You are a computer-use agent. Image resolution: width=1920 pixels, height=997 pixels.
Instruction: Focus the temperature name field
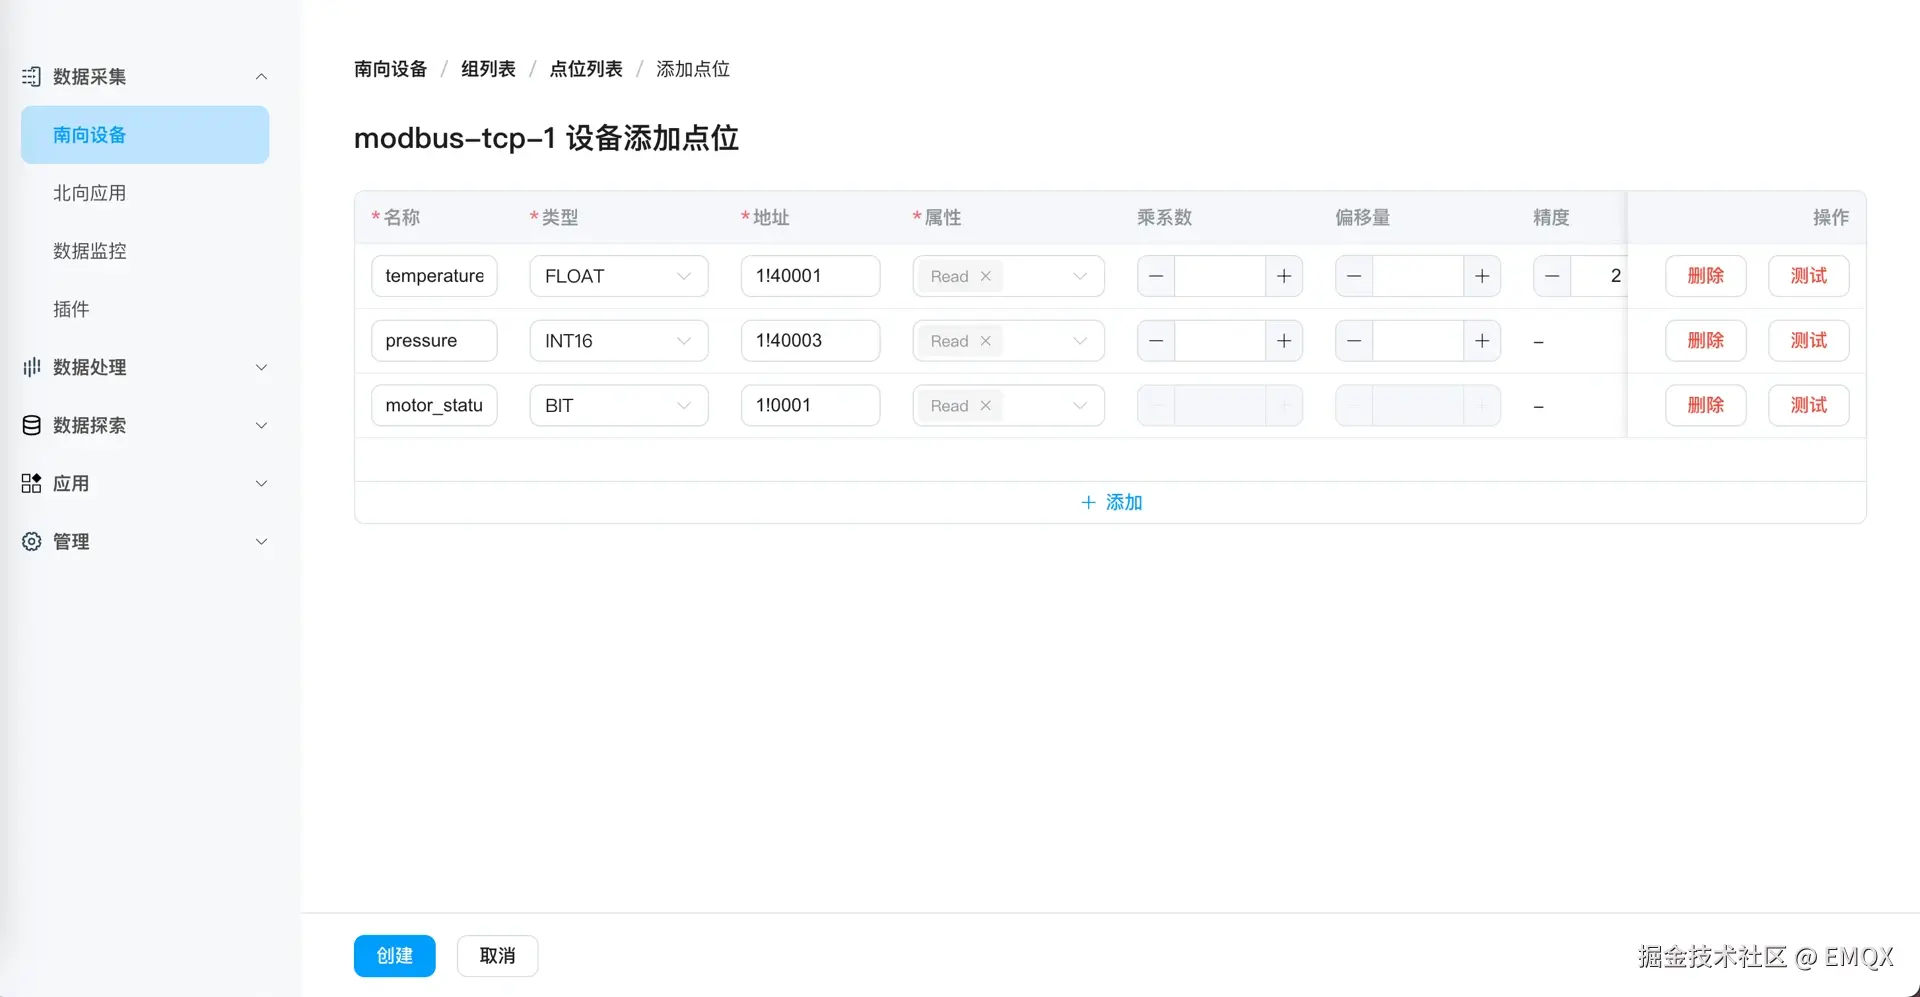tap(434, 276)
